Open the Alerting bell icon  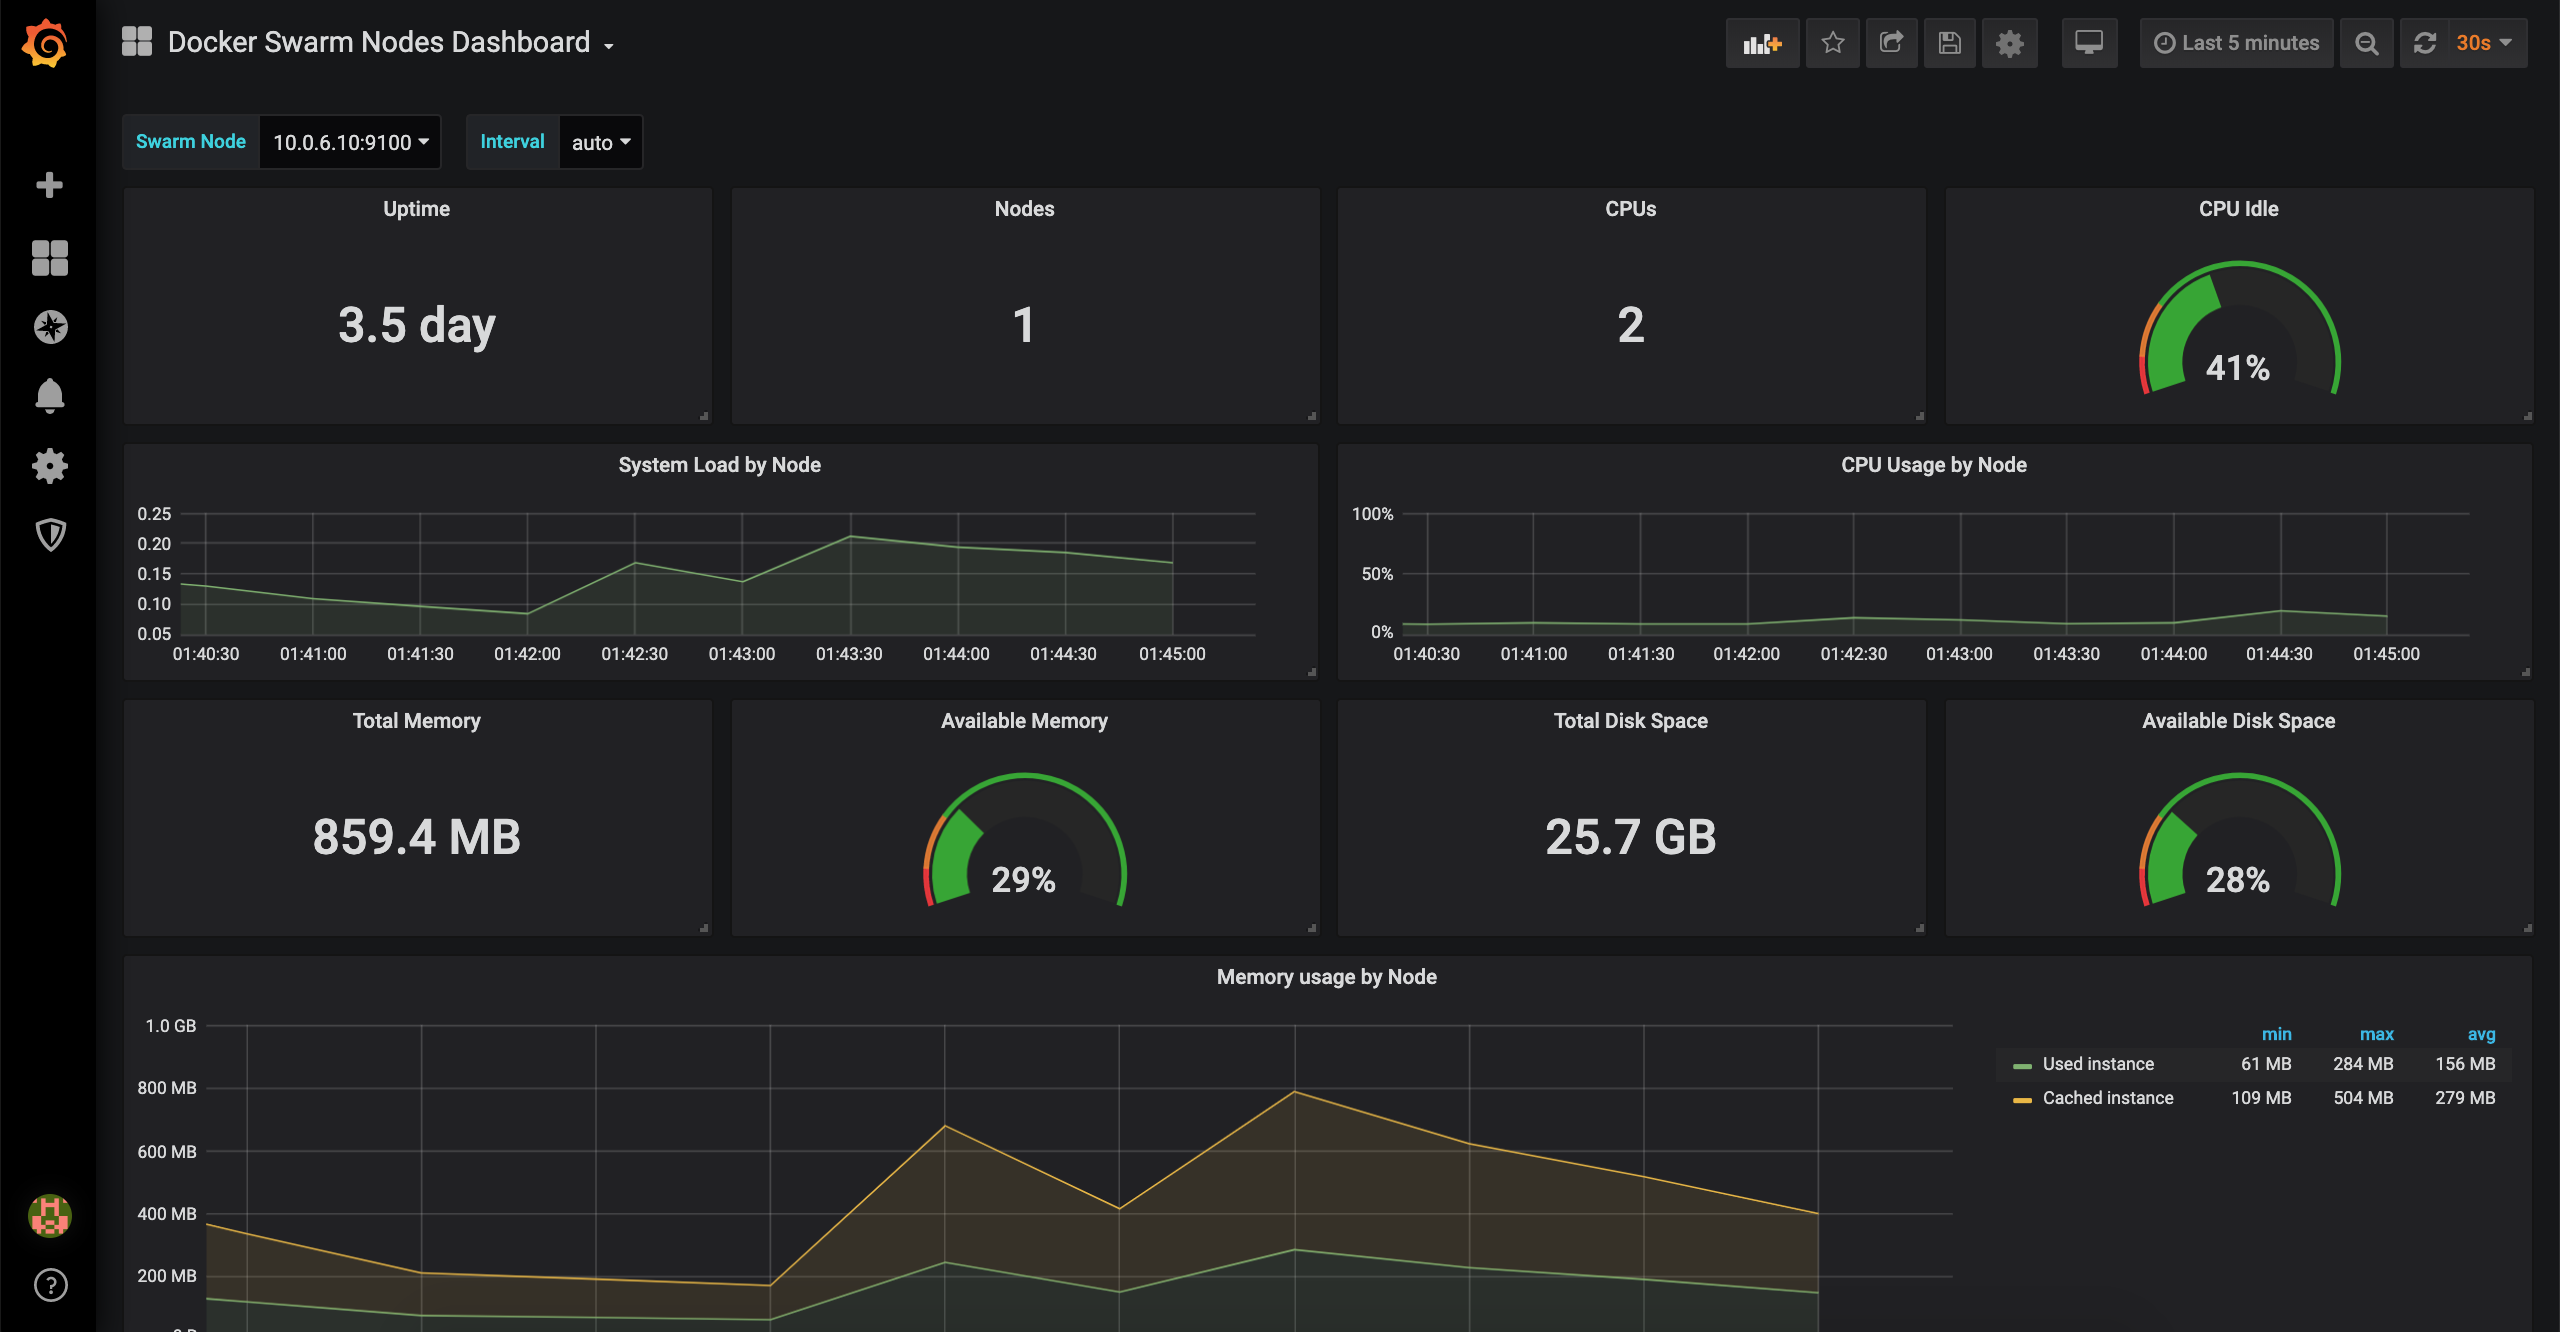(50, 396)
